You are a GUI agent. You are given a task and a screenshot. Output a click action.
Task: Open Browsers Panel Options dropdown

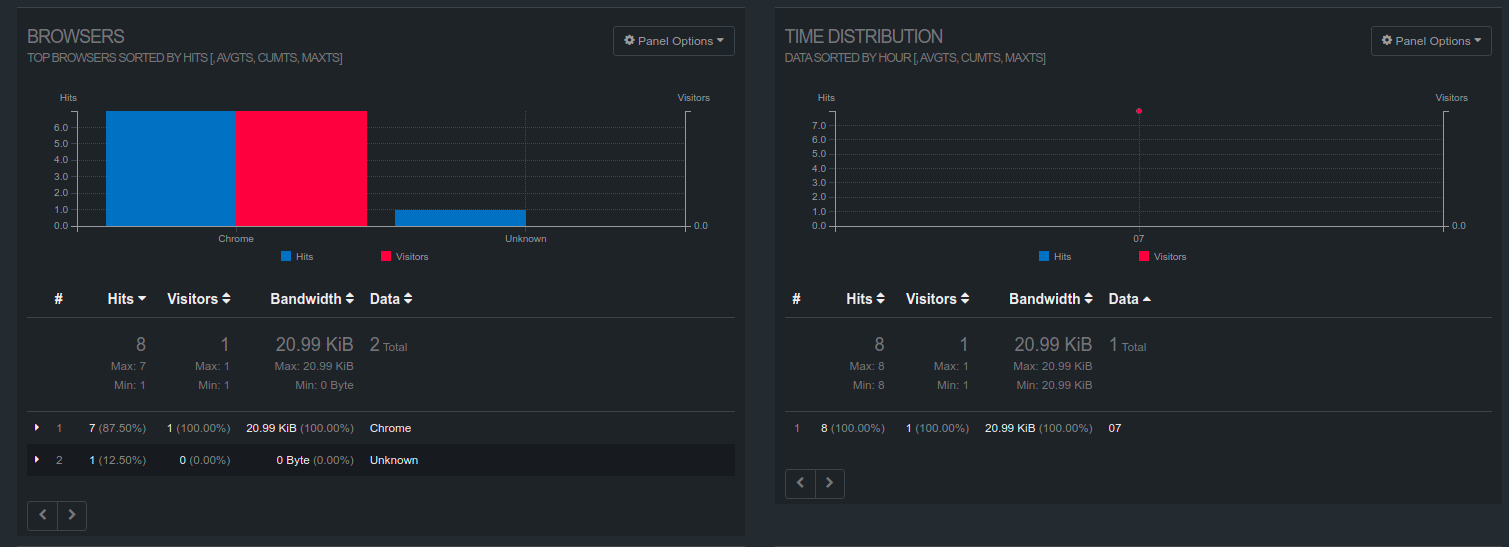coord(673,41)
